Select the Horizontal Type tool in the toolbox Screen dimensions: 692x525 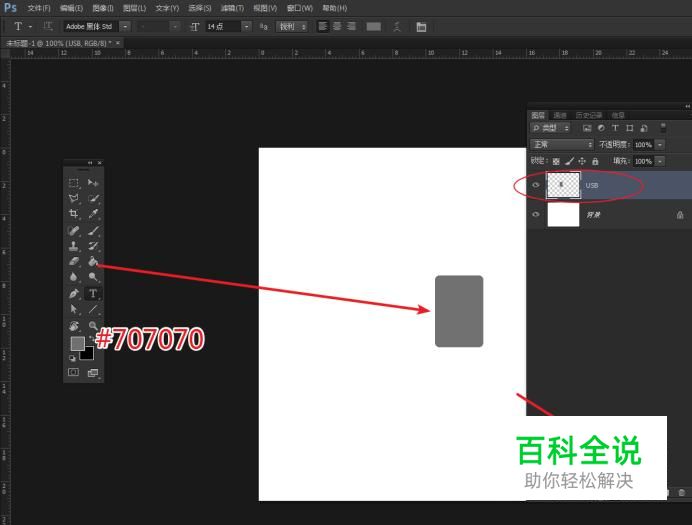tap(93, 293)
